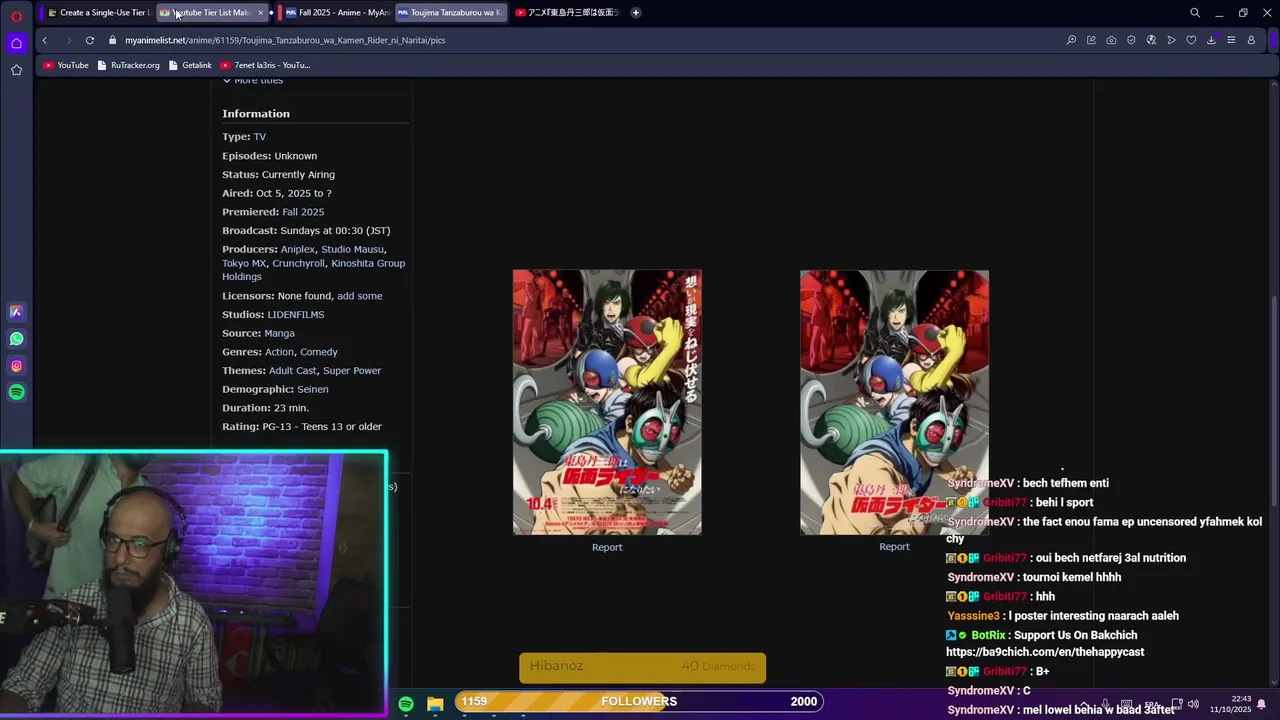Open the Aria AI sidebar icon
This screenshot has width=1280, height=720.
coord(16,312)
